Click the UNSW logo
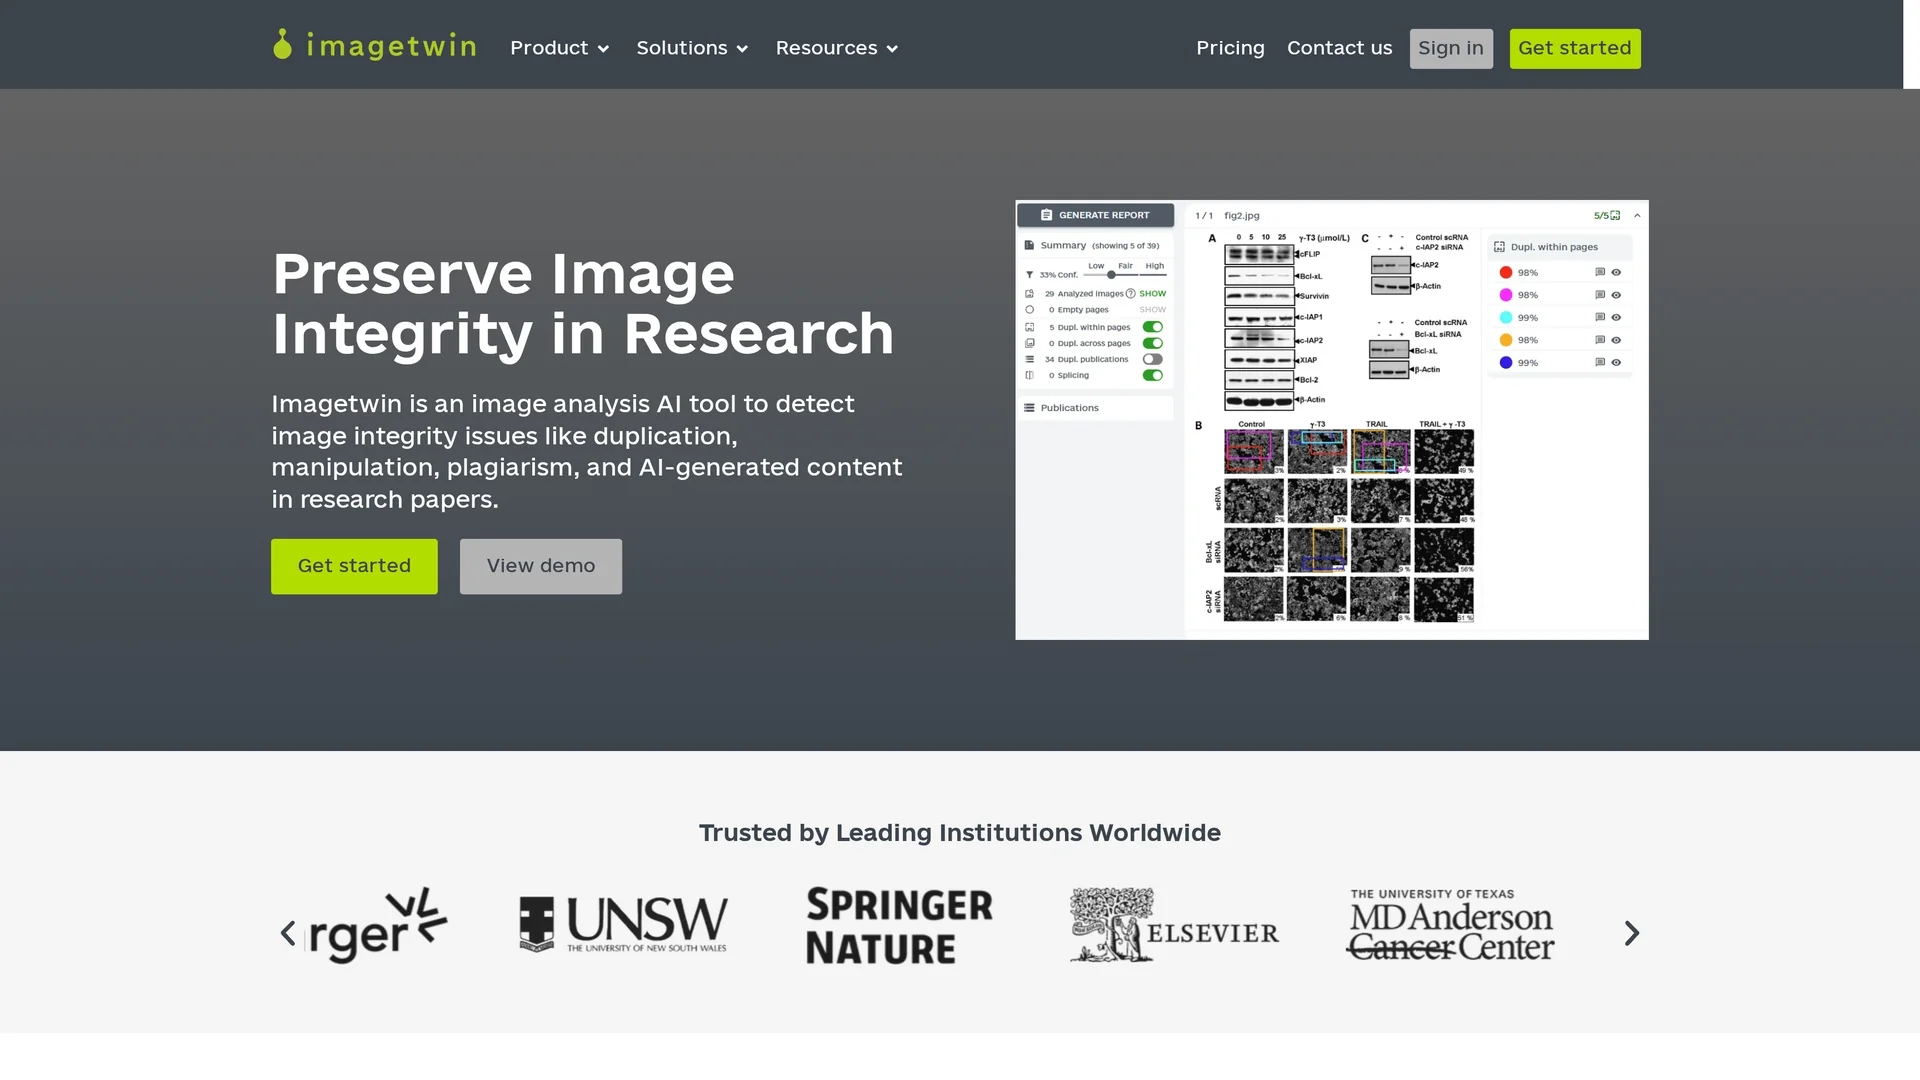The height and width of the screenshot is (1080, 1920). tap(623, 925)
